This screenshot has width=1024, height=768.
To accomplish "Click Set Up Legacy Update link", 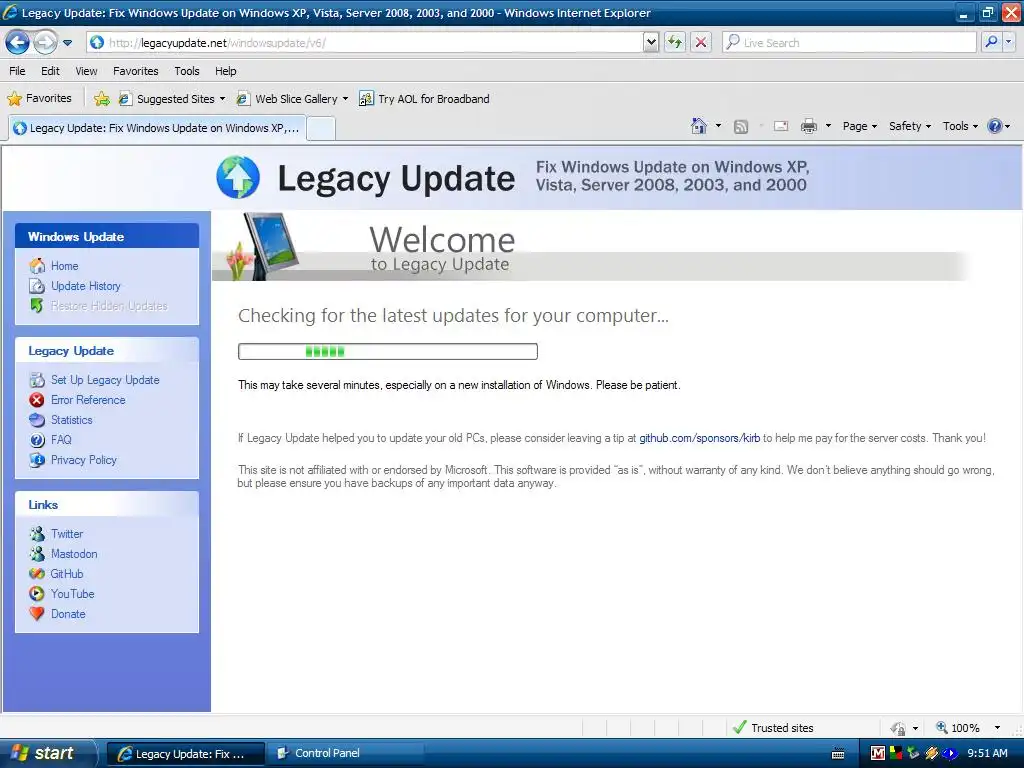I will 105,380.
